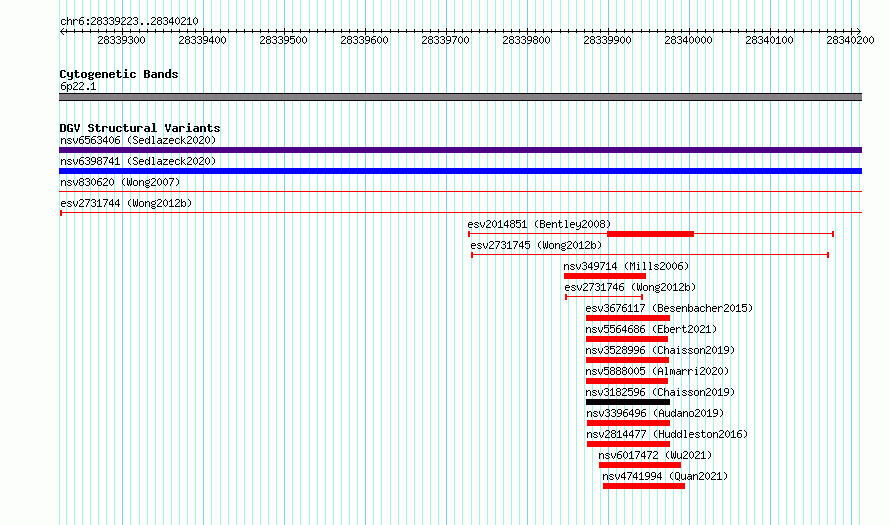Select the blue nsv6398741 variant bar

(x=460, y=171)
